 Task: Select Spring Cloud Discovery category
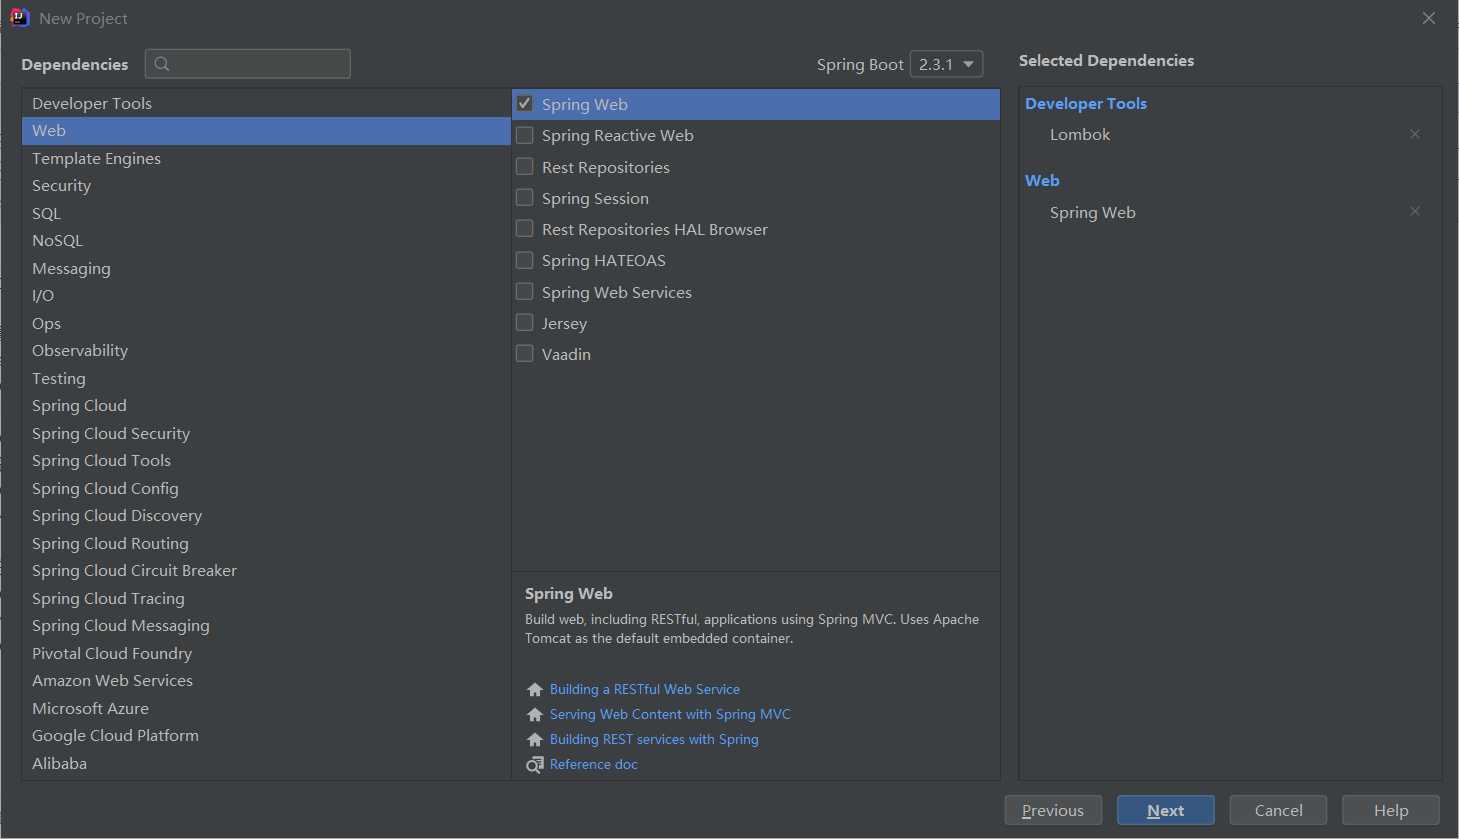pos(266,516)
